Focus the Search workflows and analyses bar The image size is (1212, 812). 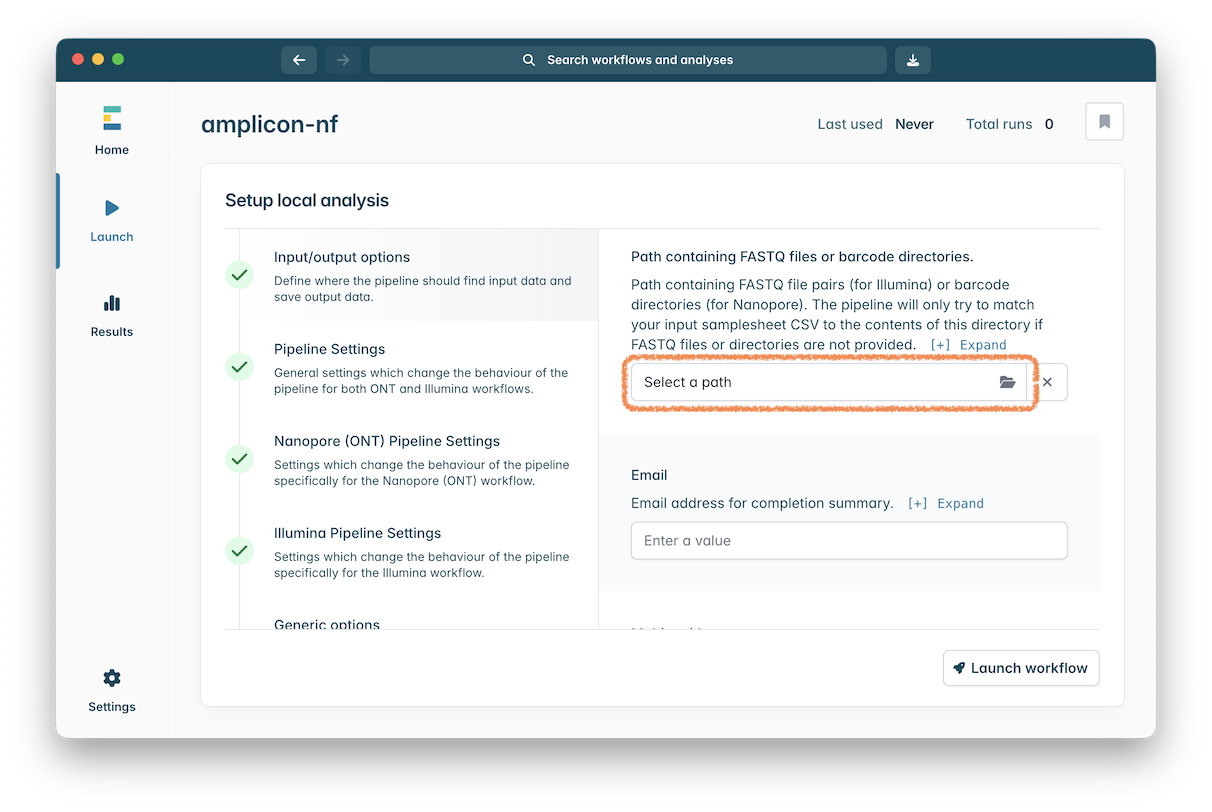tap(628, 60)
